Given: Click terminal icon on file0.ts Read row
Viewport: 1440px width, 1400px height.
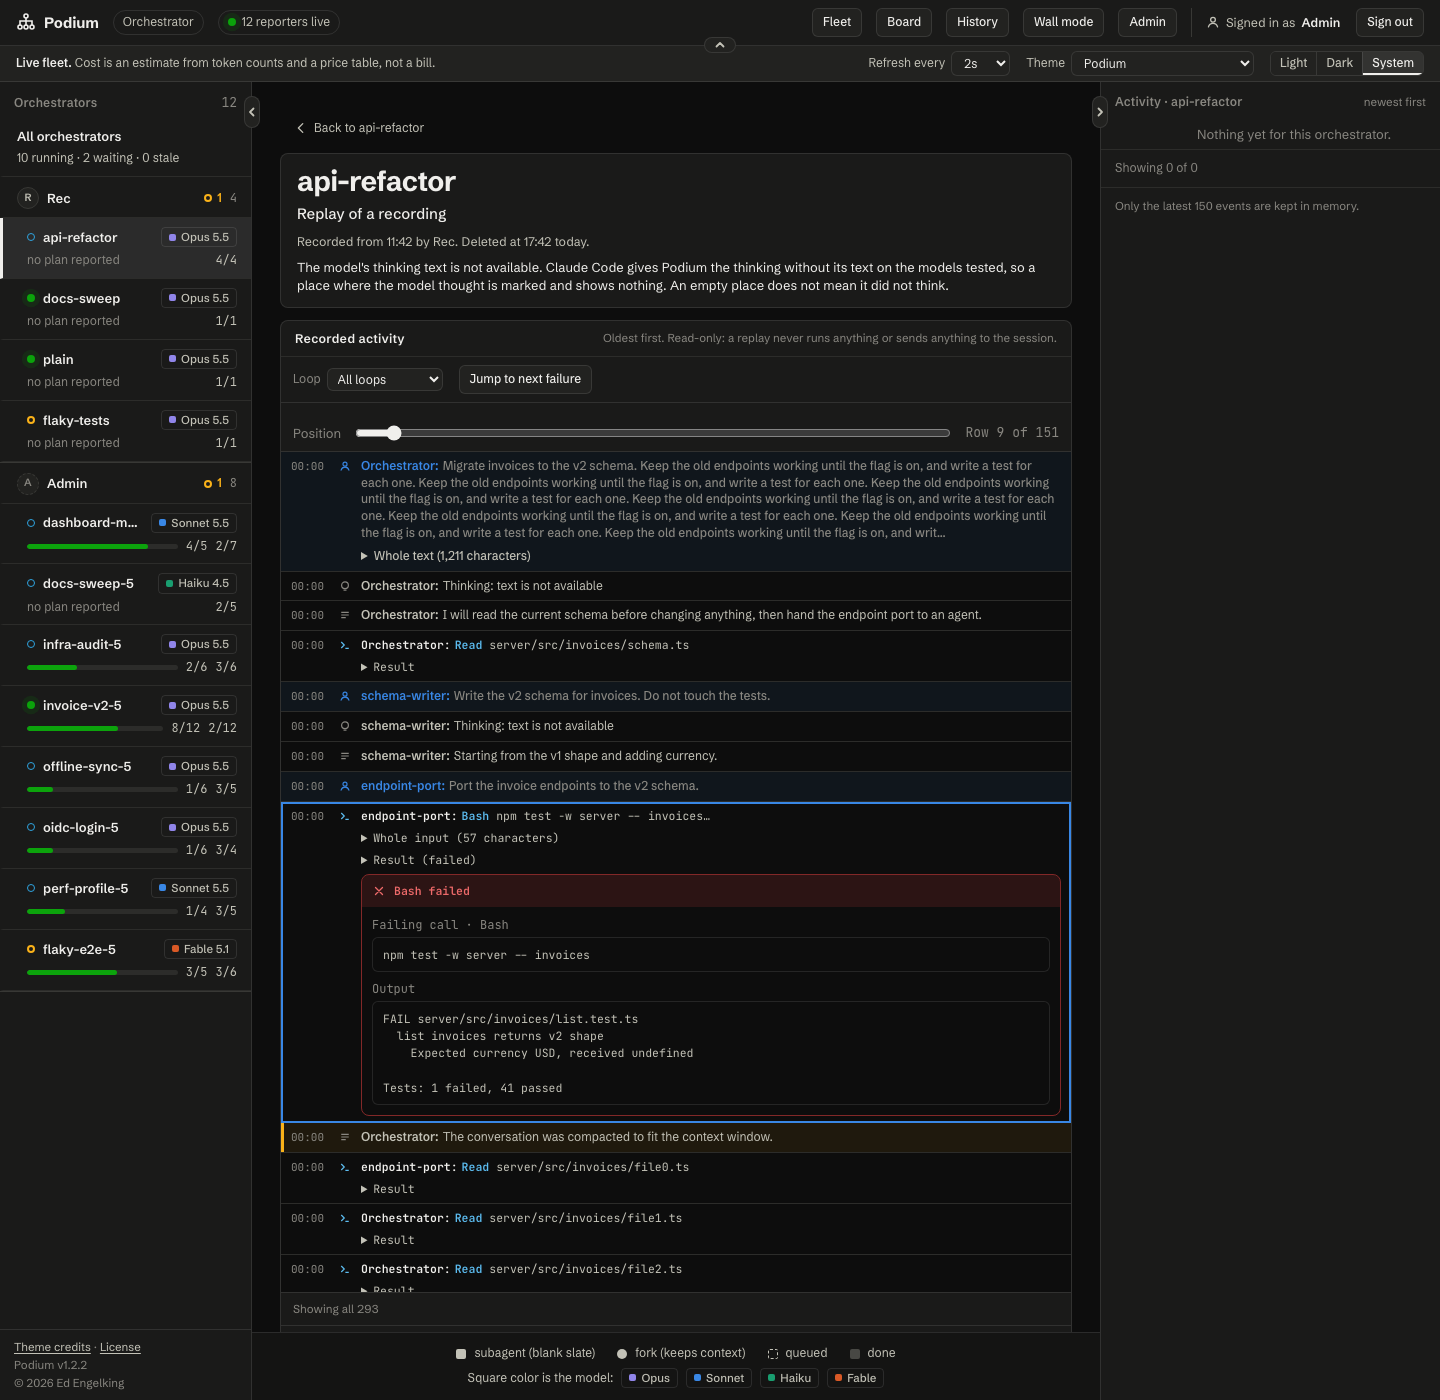Looking at the screenshot, I should click(345, 1168).
